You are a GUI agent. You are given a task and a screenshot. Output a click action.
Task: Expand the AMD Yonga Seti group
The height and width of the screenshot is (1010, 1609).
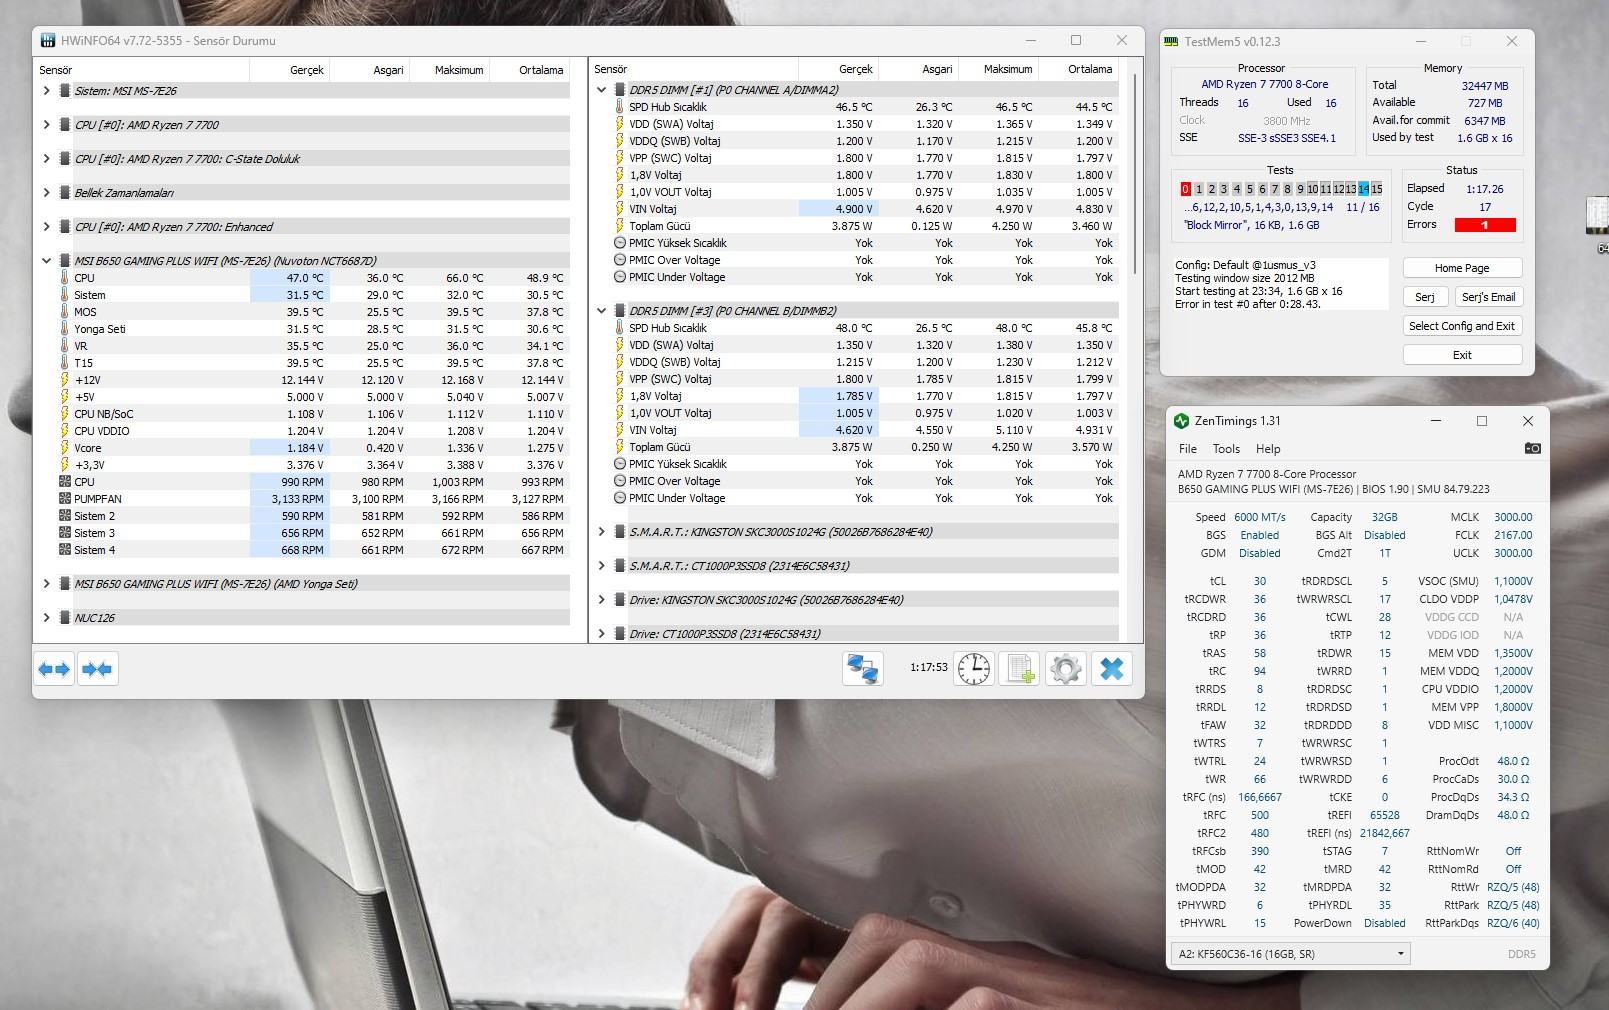click(x=46, y=583)
